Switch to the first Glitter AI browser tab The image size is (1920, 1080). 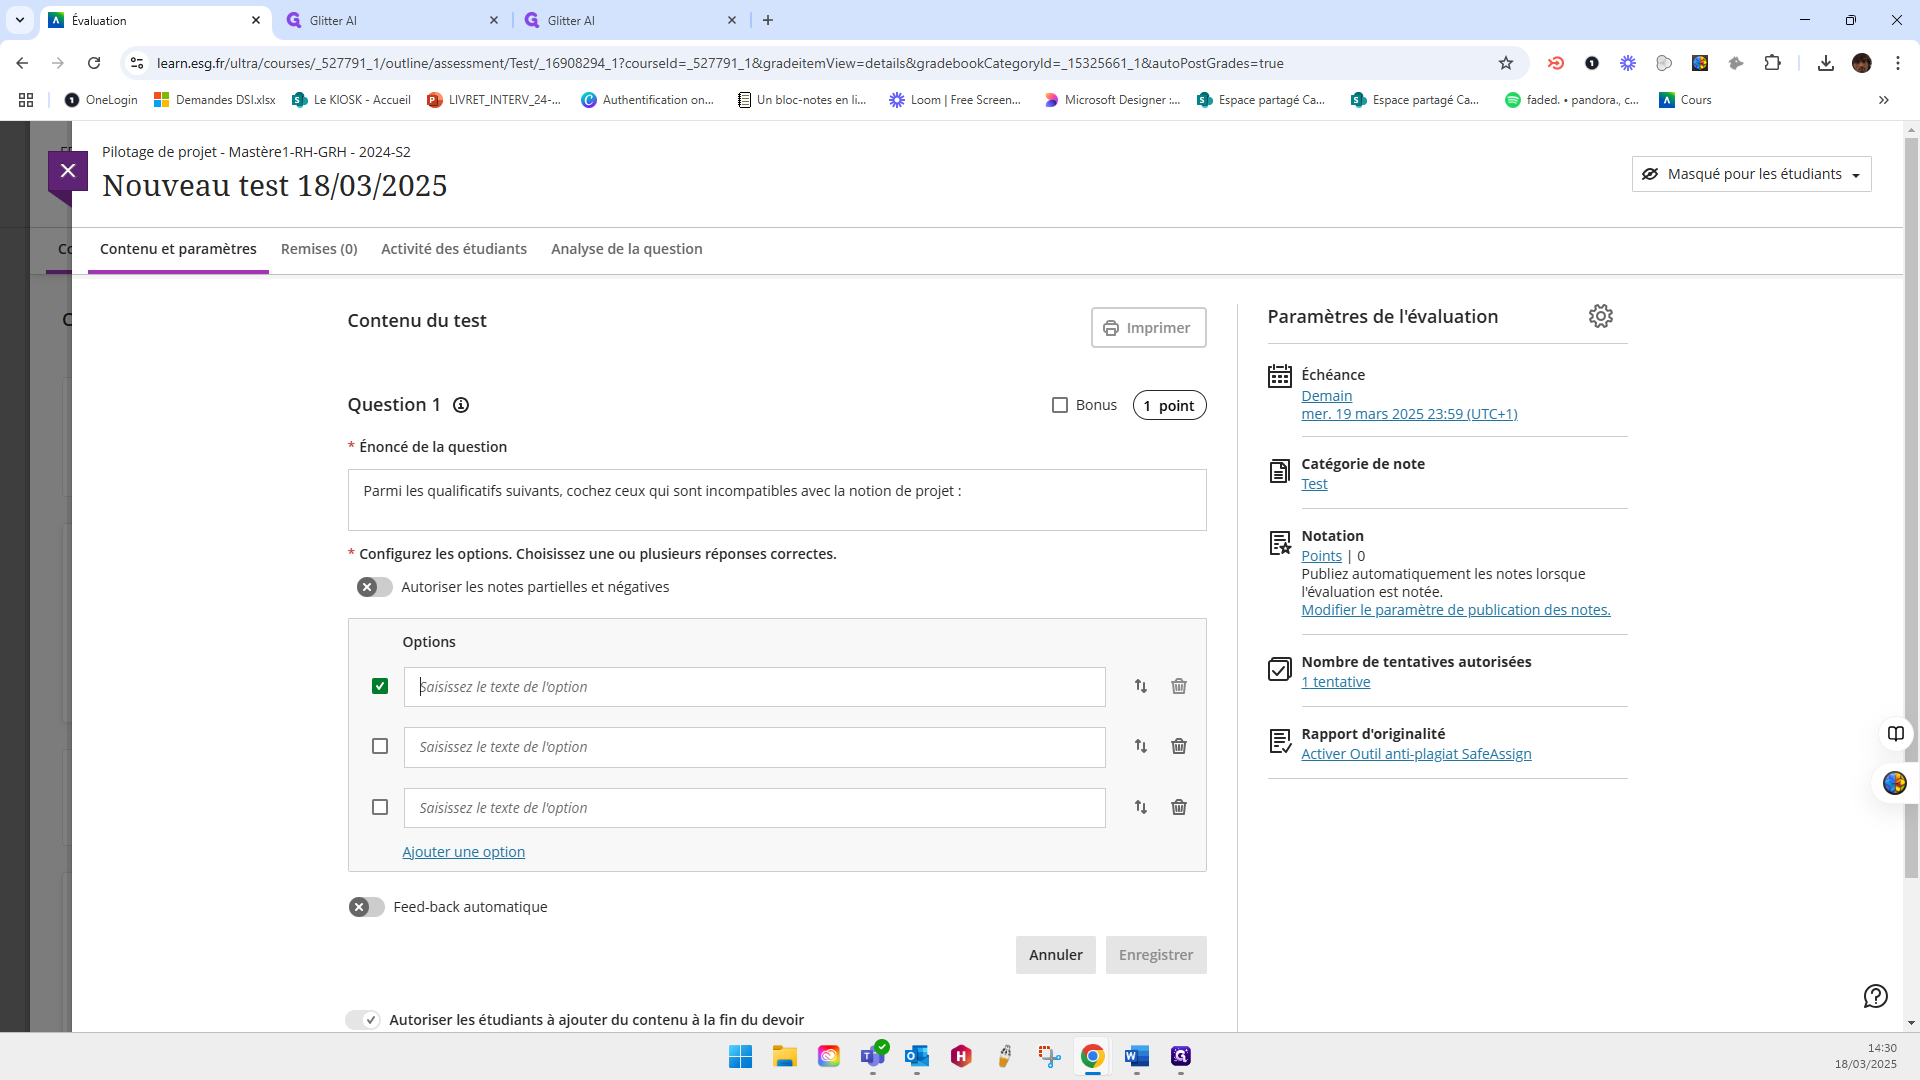392,20
